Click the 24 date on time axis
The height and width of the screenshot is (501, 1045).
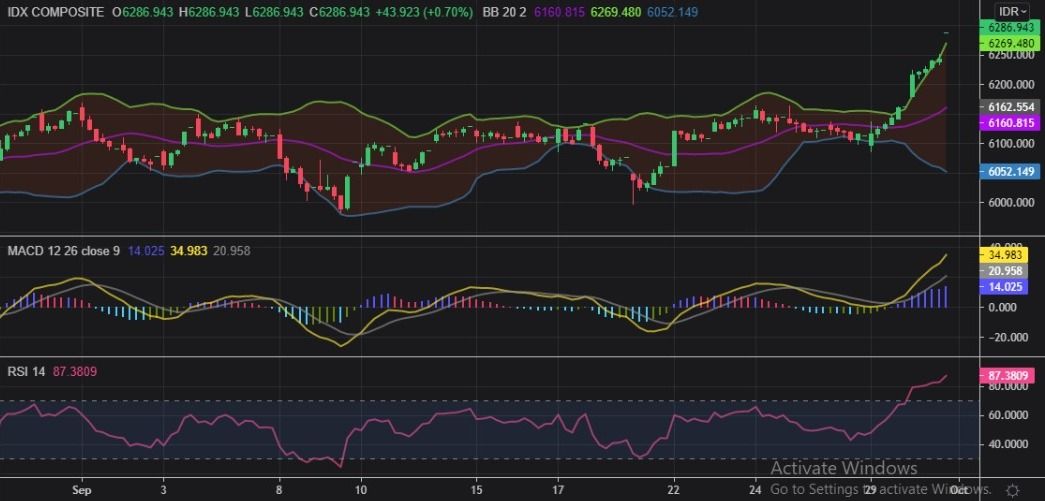(757, 490)
